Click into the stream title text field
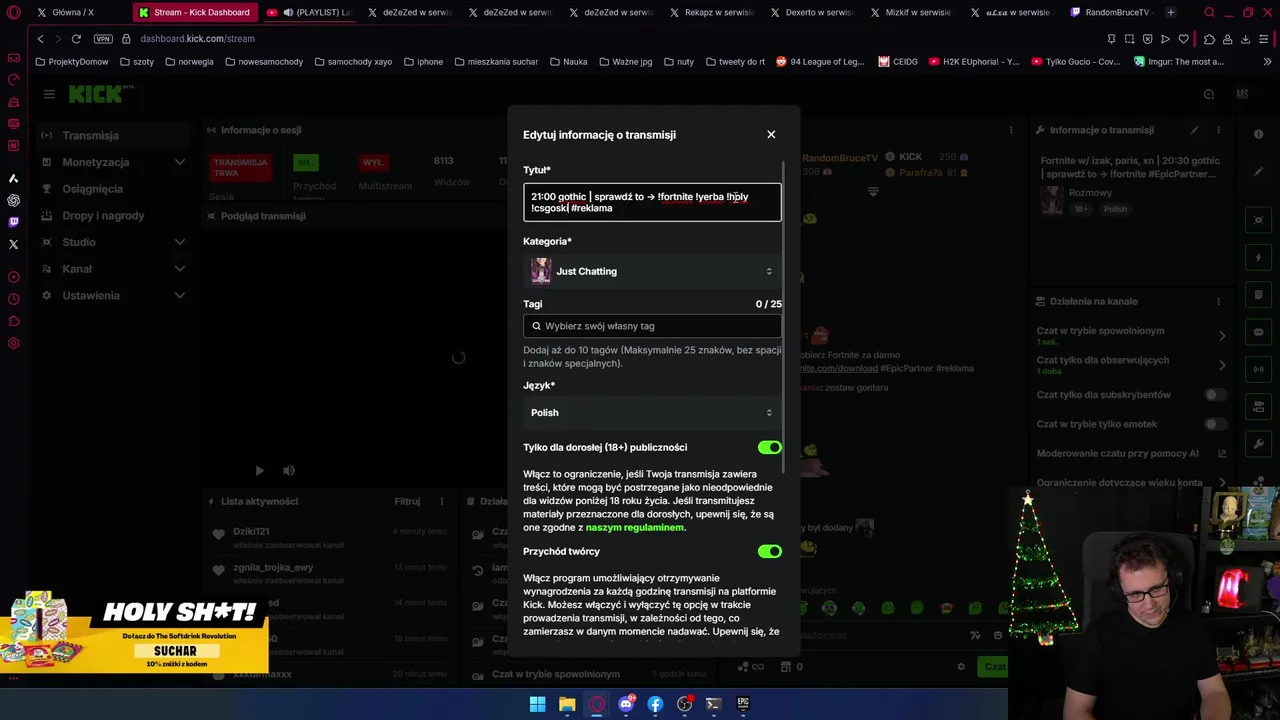The image size is (1280, 720). click(x=652, y=202)
